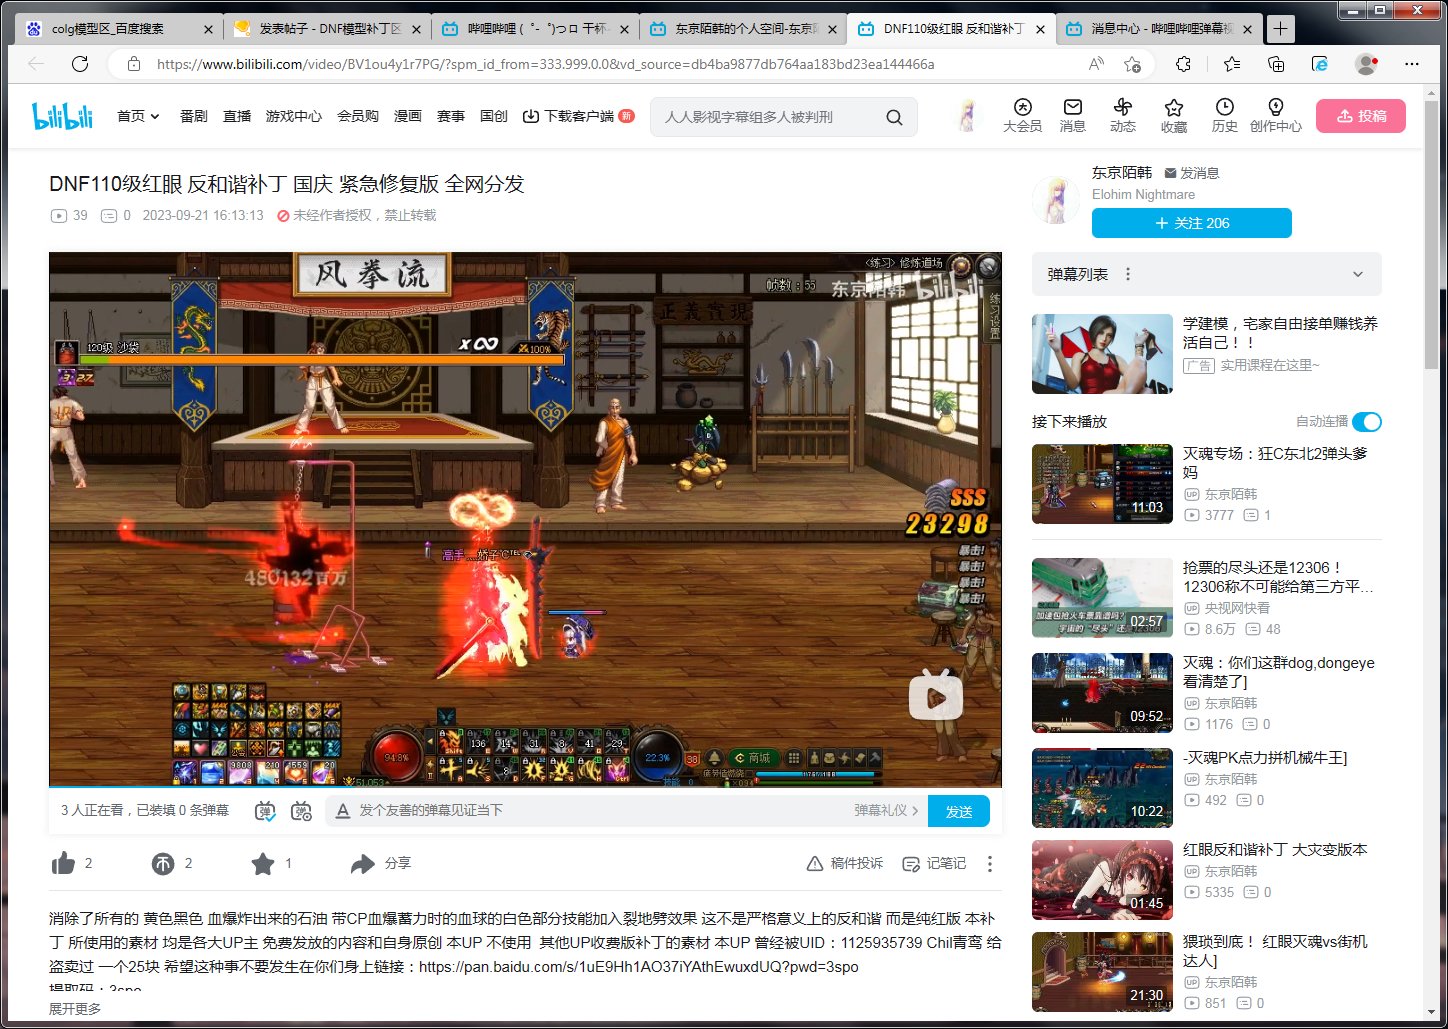The image size is (1448, 1029).
Task: Open 游戏中心 nav item
Action: click(294, 116)
